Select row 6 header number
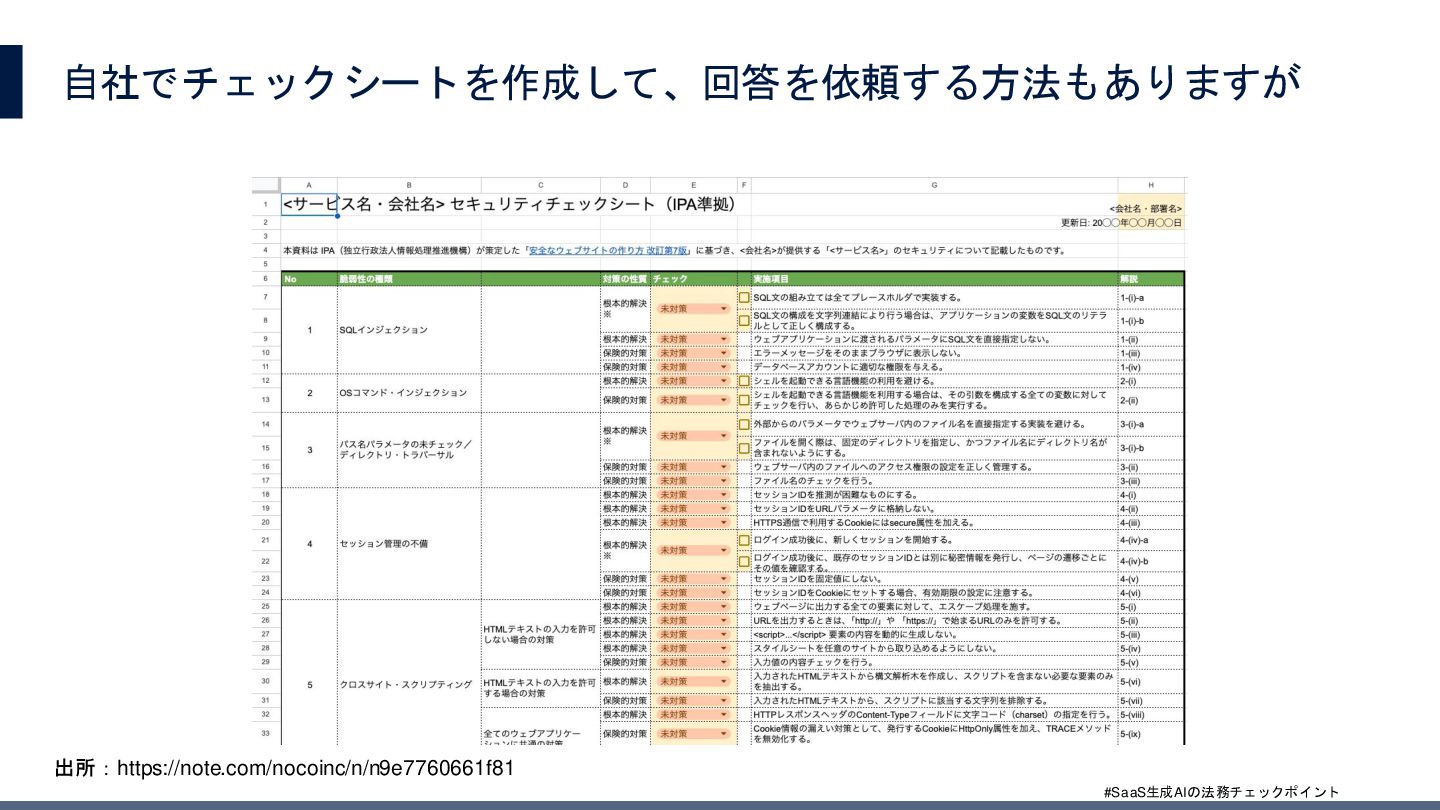Viewport: 1440px width, 810px height. tap(265, 278)
